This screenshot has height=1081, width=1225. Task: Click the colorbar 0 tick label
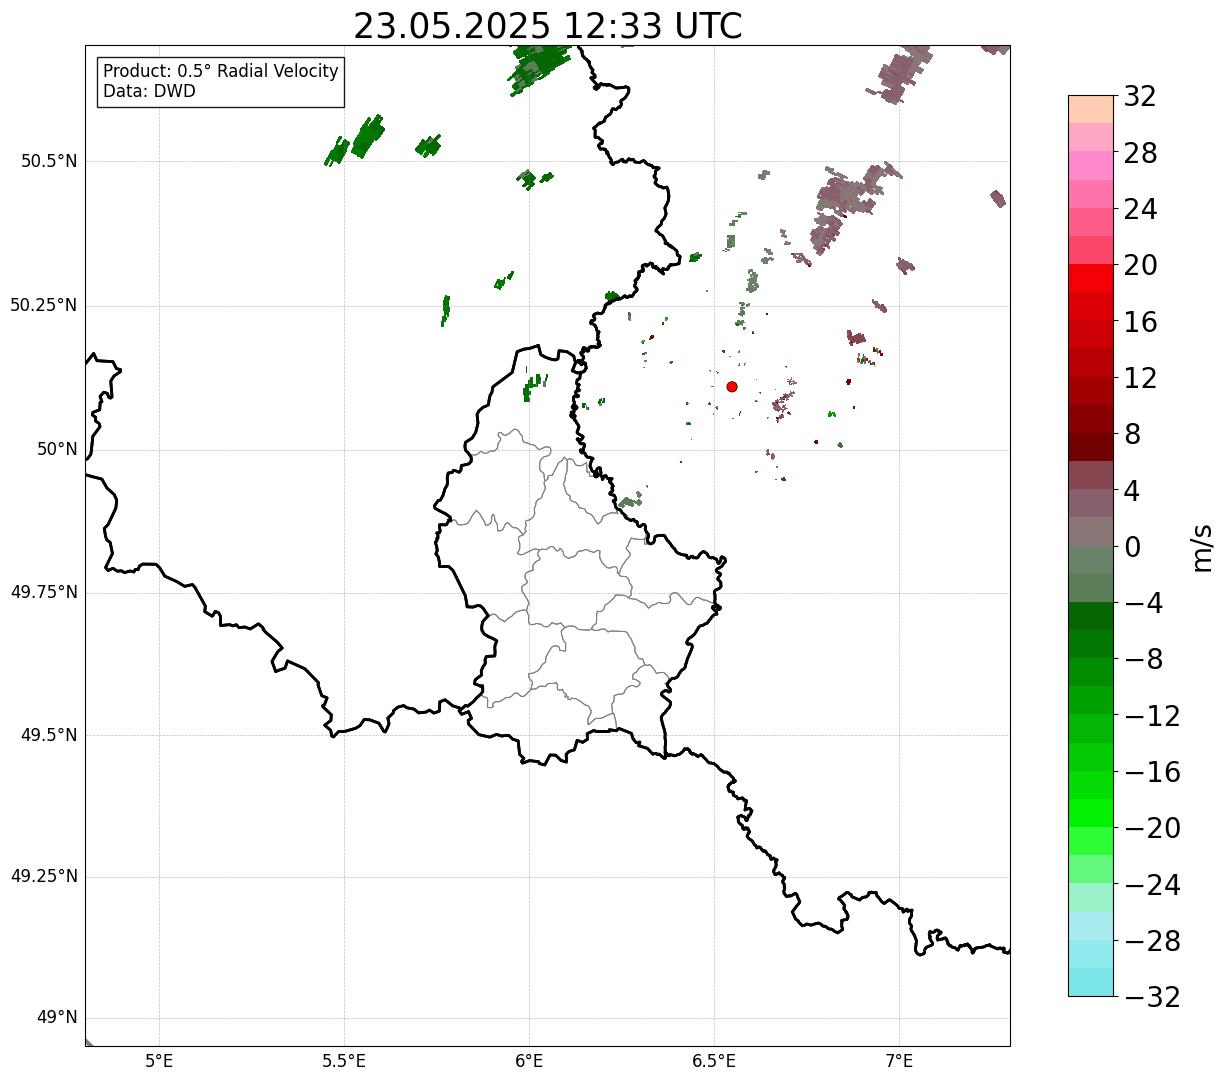coord(1132,546)
